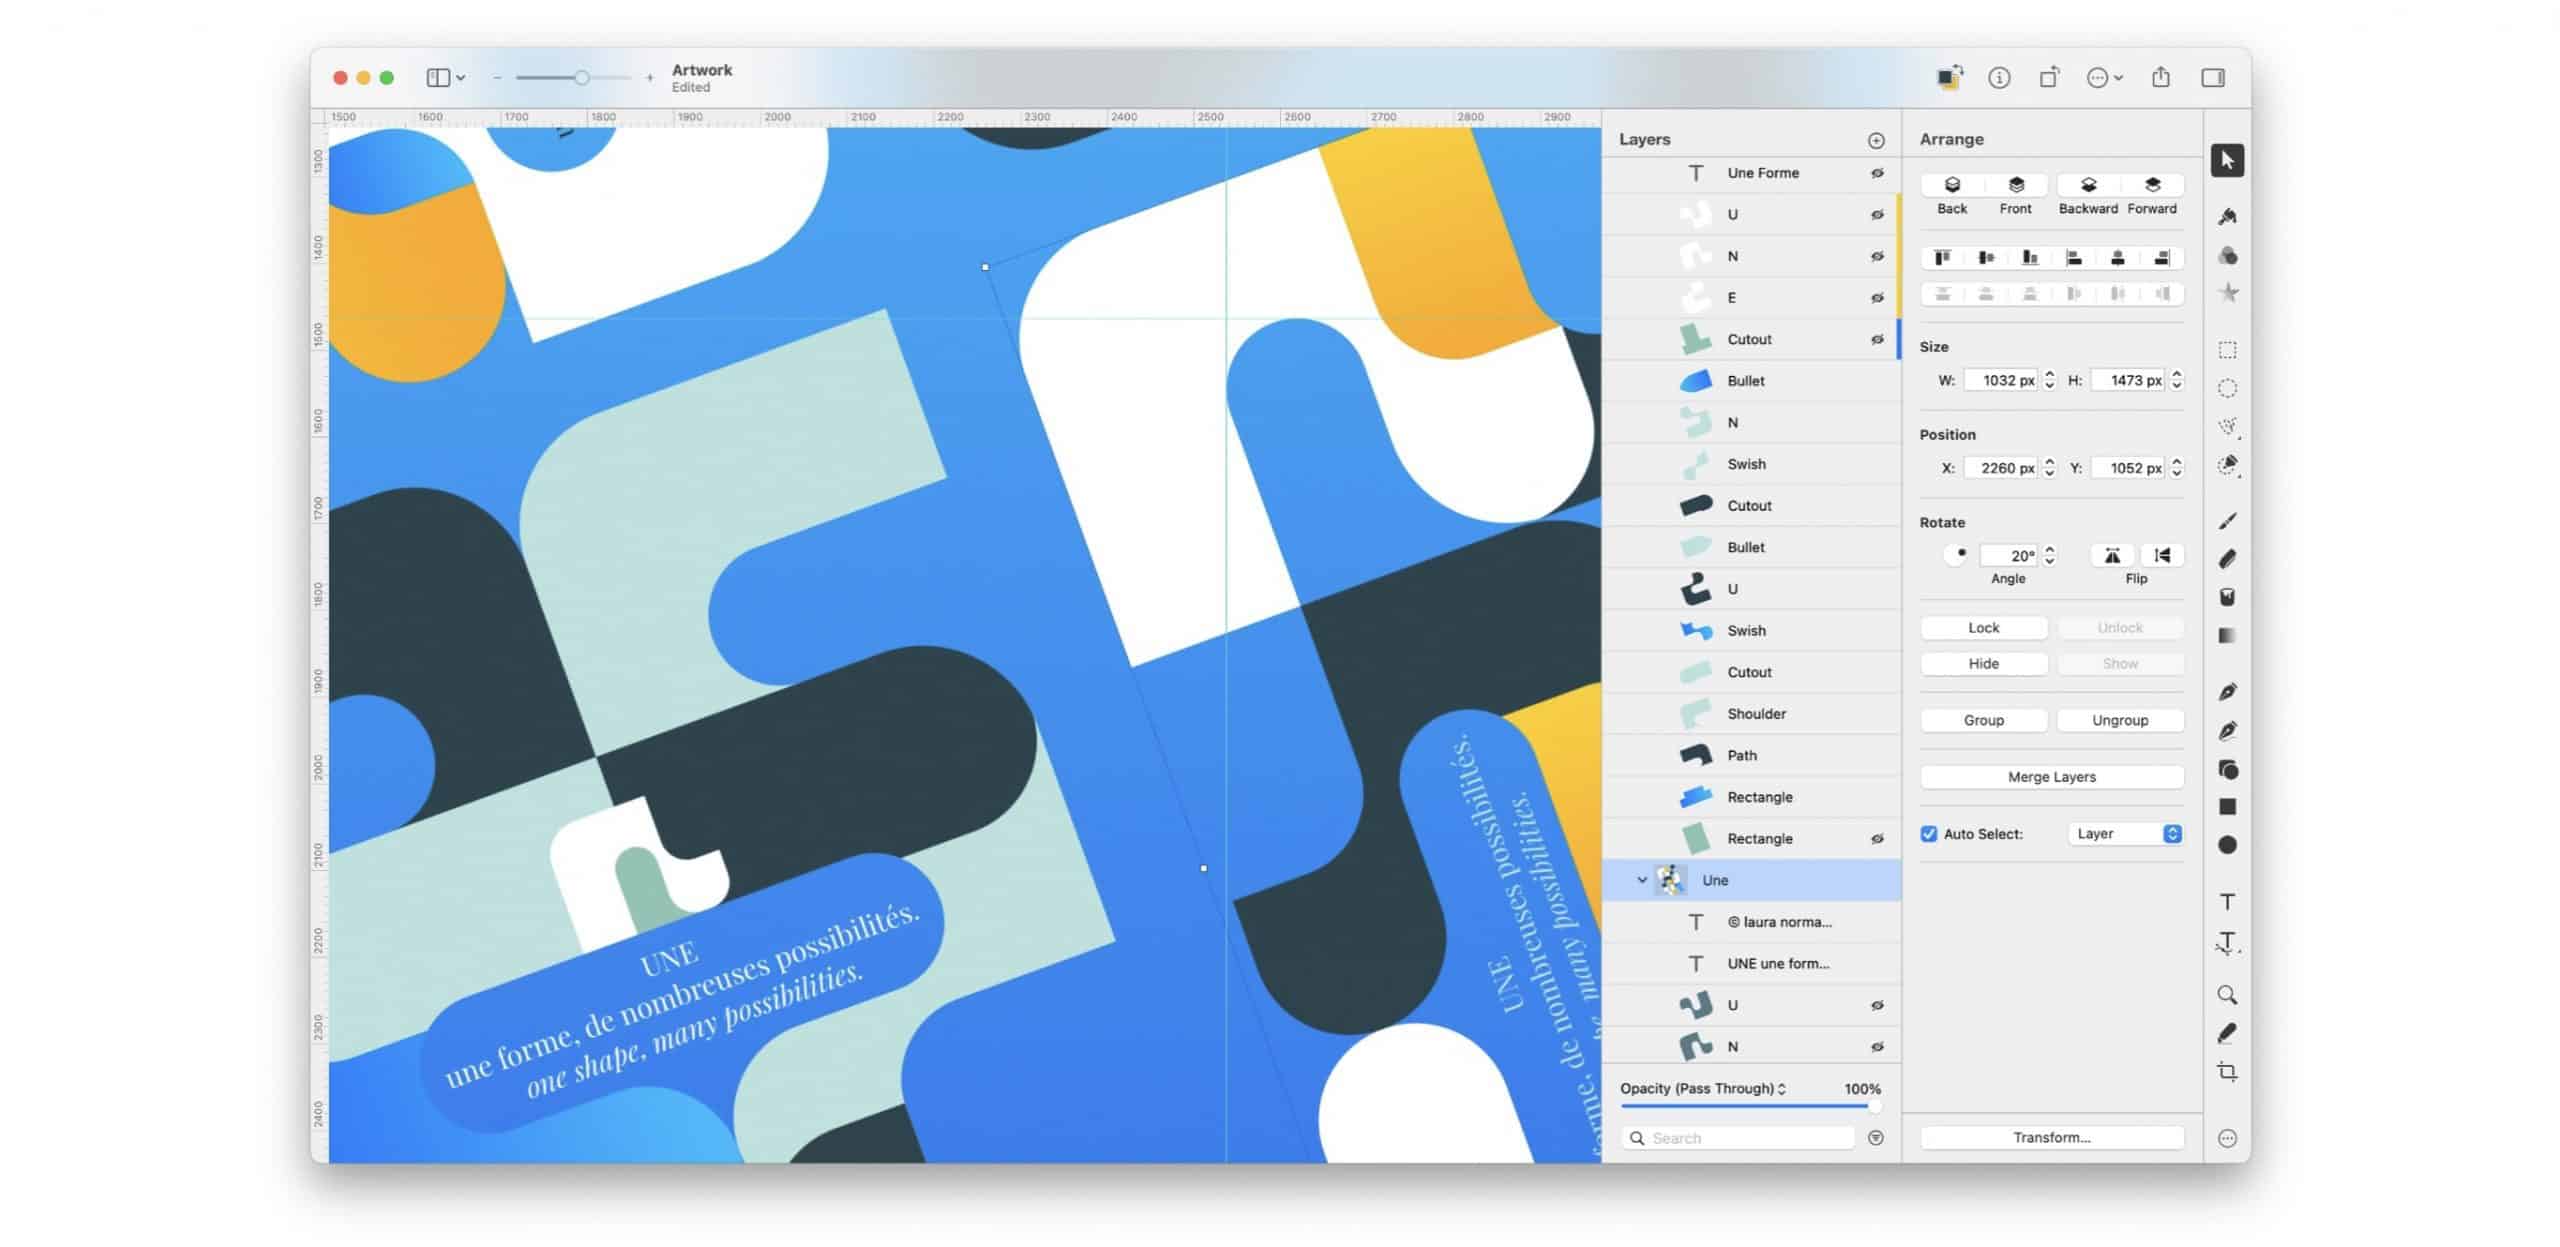Click the Hide button

coord(1984,664)
